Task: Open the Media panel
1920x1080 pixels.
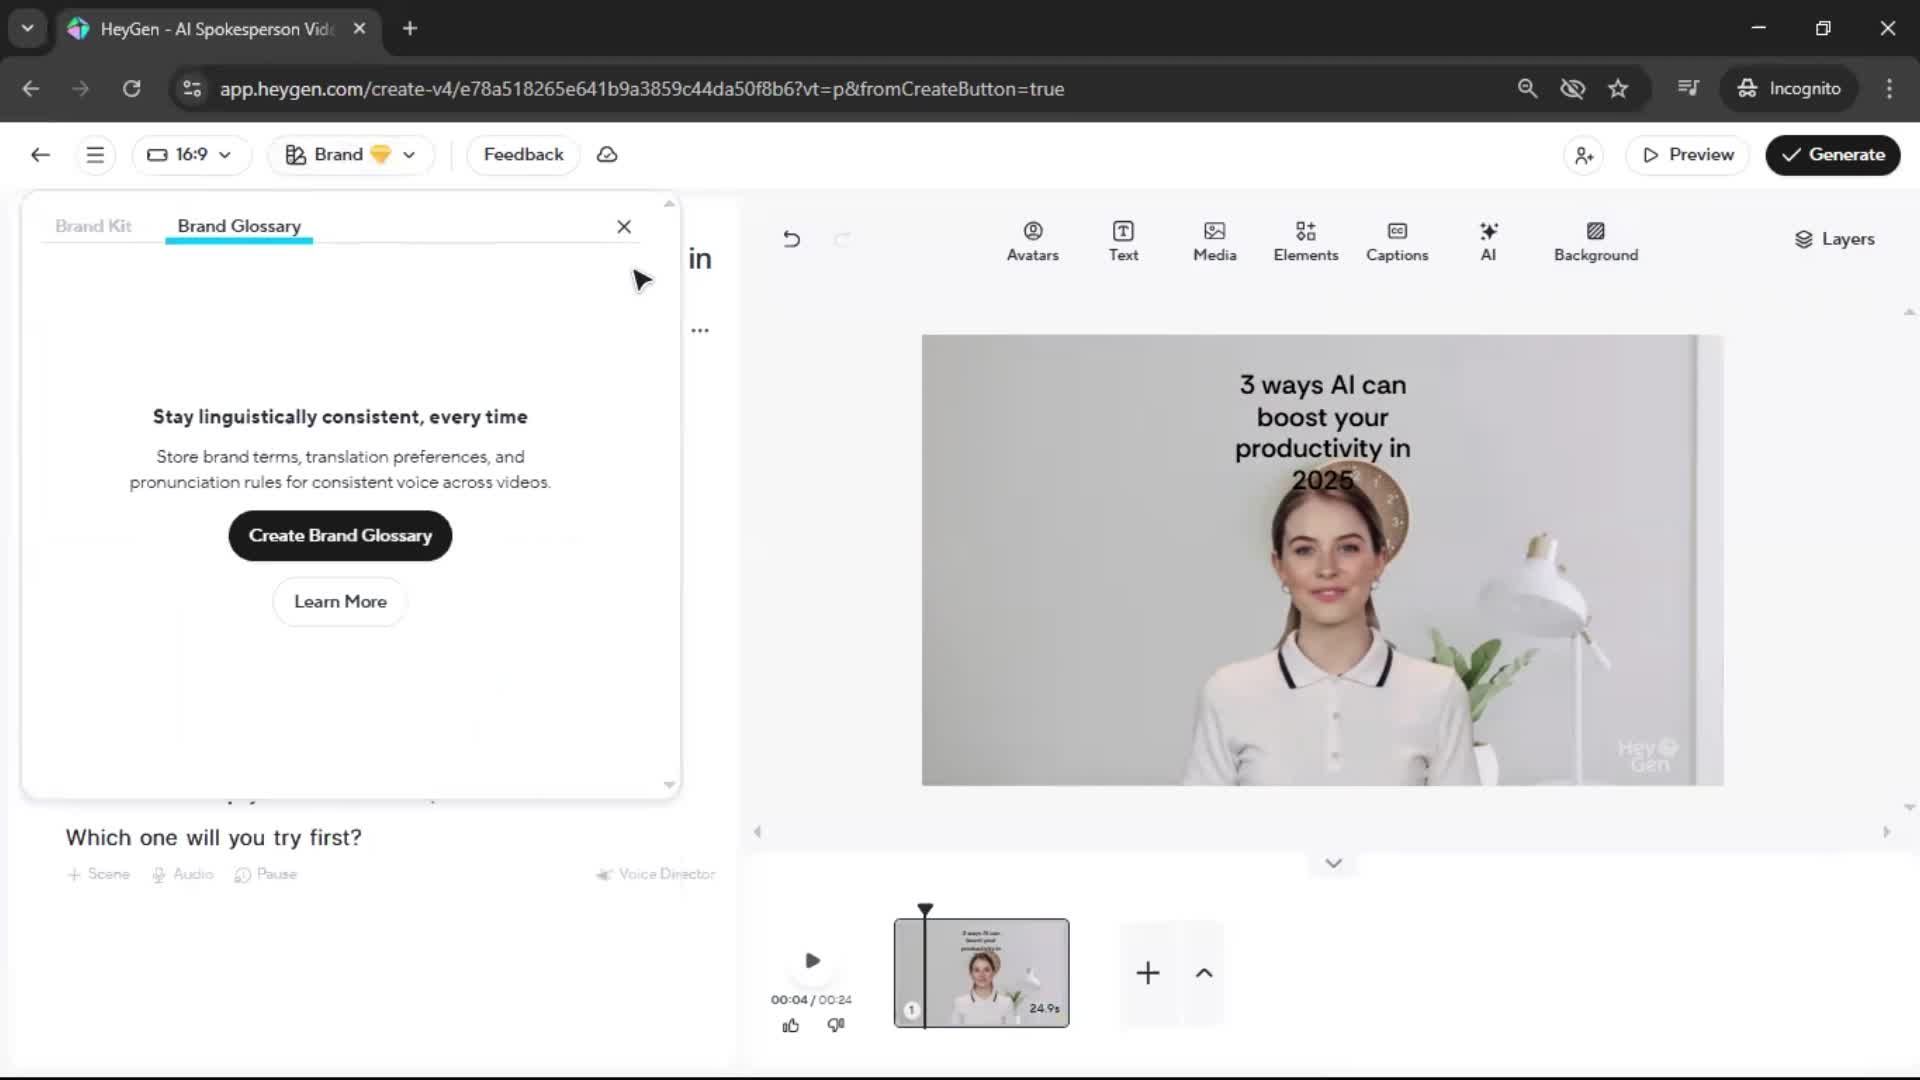Action: click(x=1214, y=241)
